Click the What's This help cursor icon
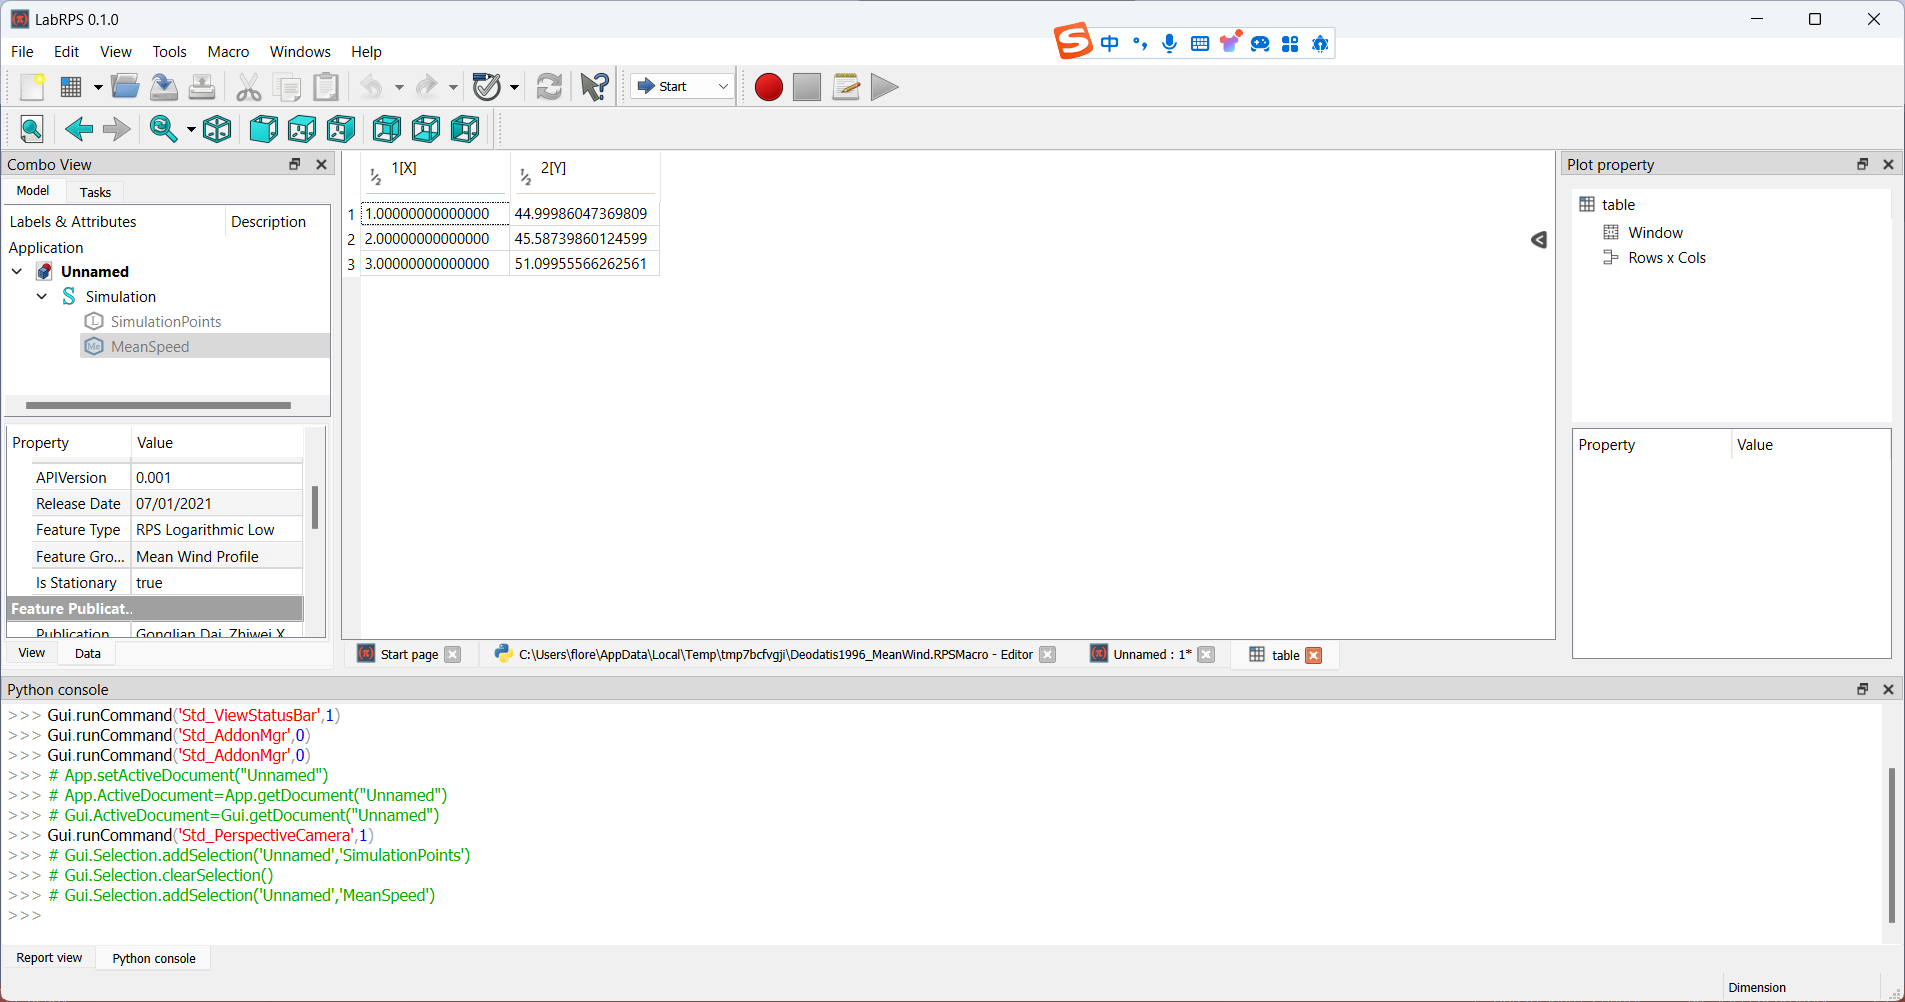The width and height of the screenshot is (1905, 1002). [594, 87]
